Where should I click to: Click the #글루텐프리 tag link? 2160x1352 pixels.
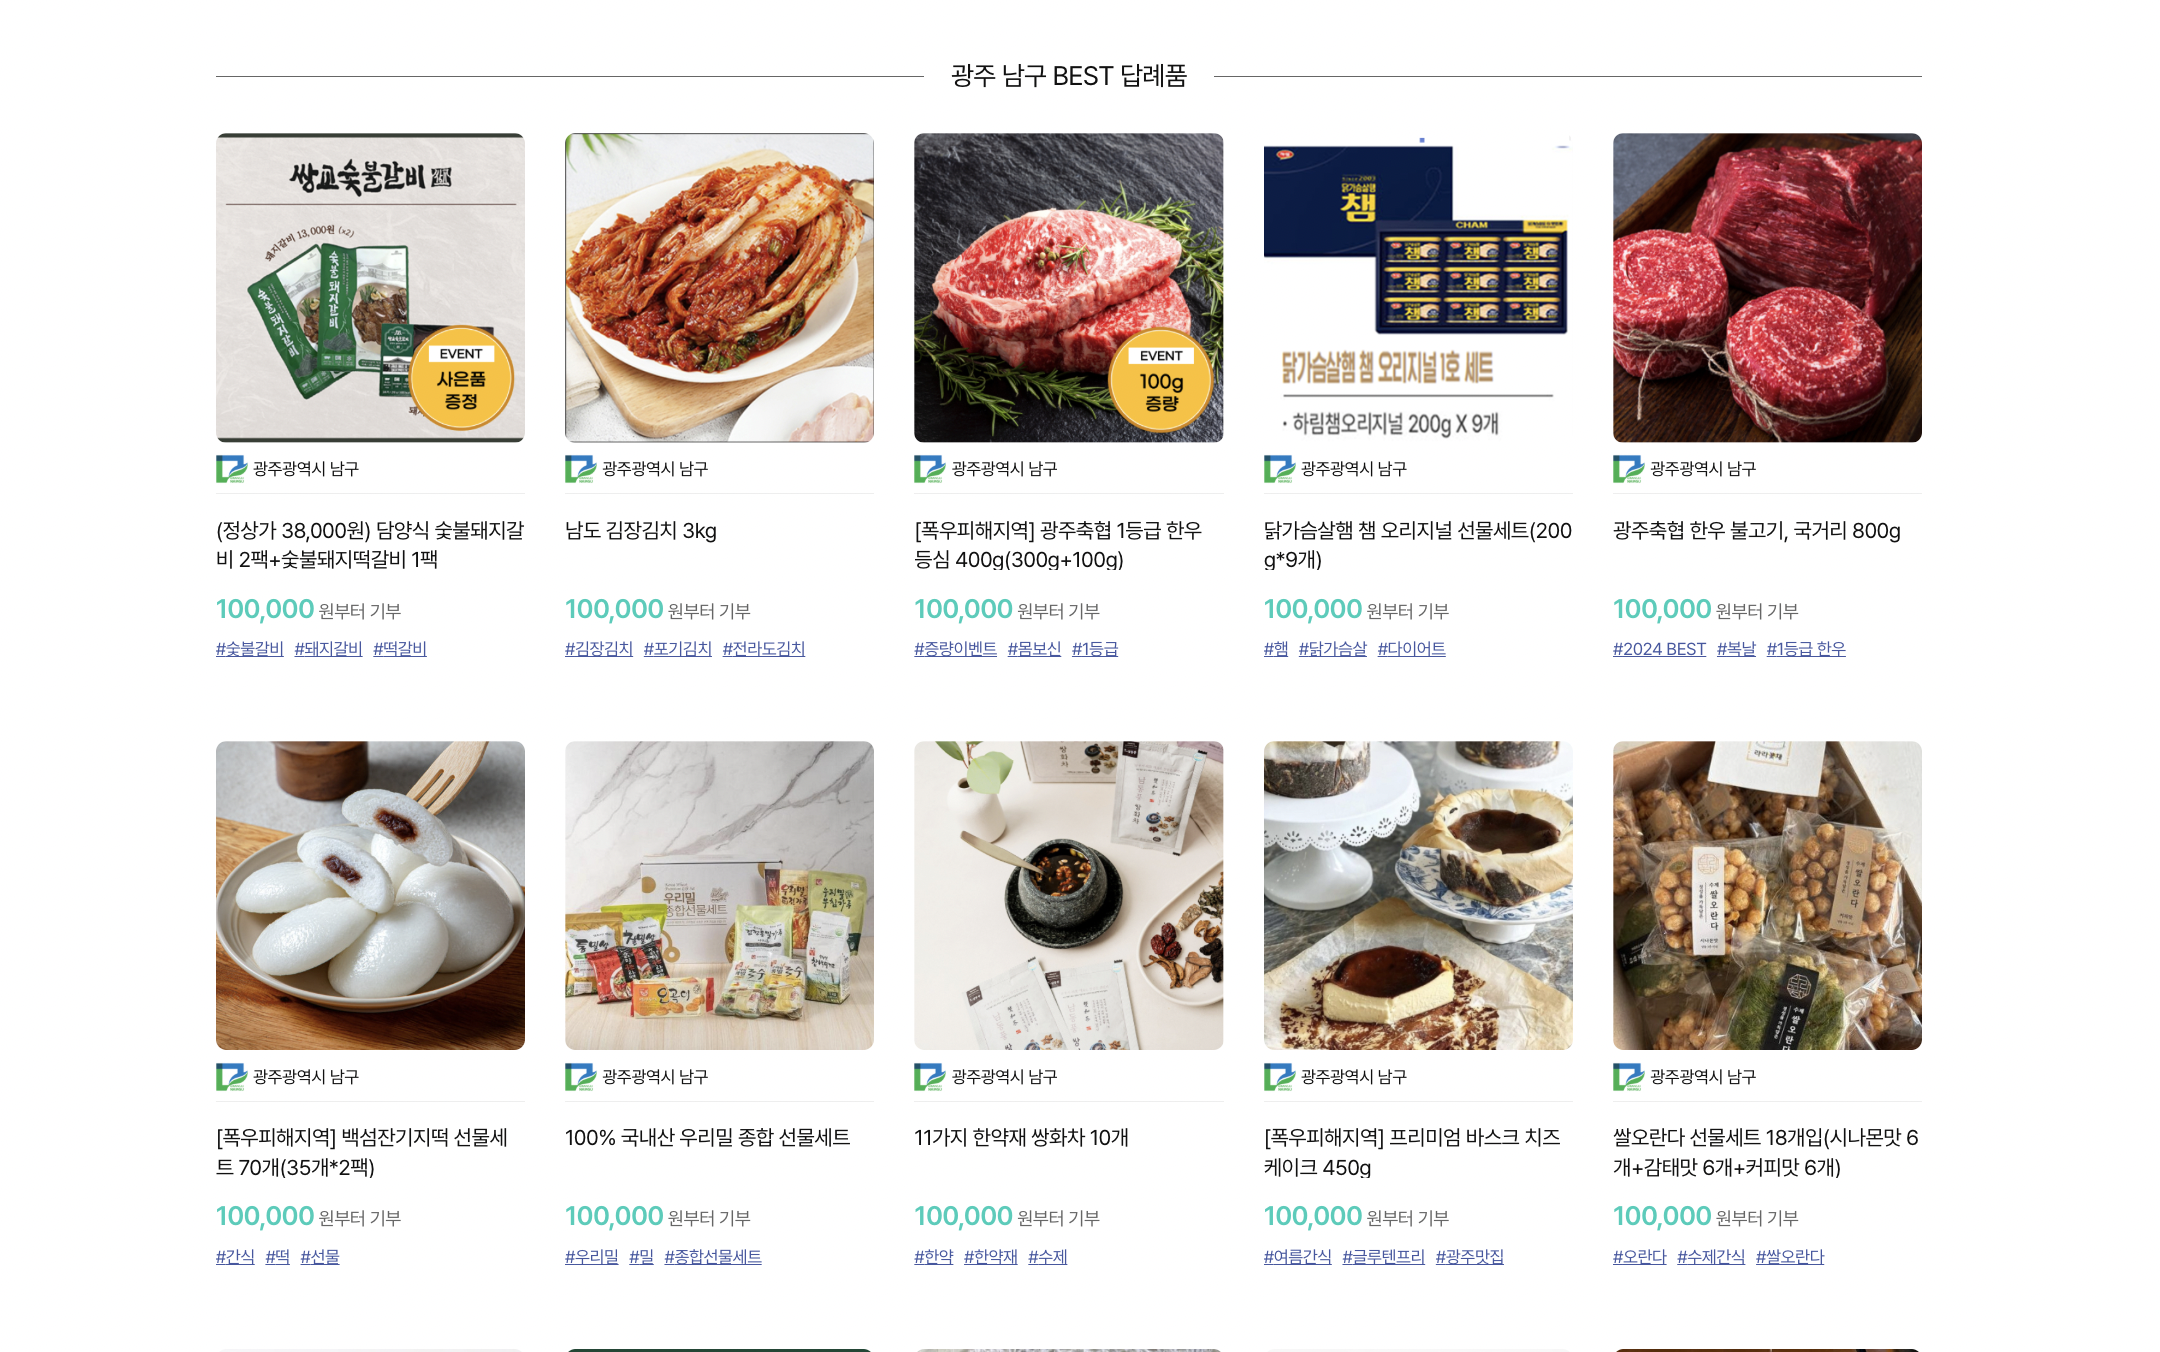point(1383,1257)
